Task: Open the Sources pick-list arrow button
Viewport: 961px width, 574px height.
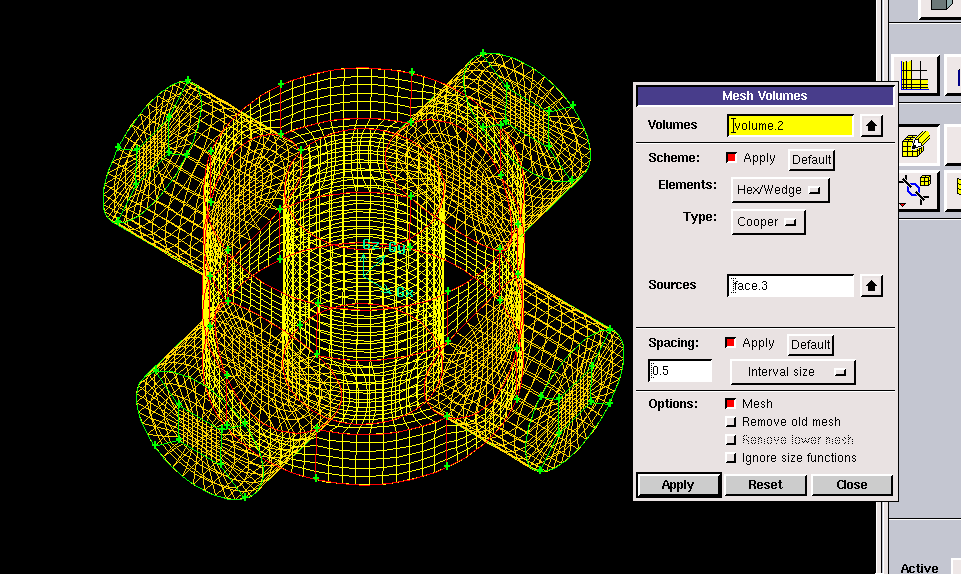Action: pos(872,286)
